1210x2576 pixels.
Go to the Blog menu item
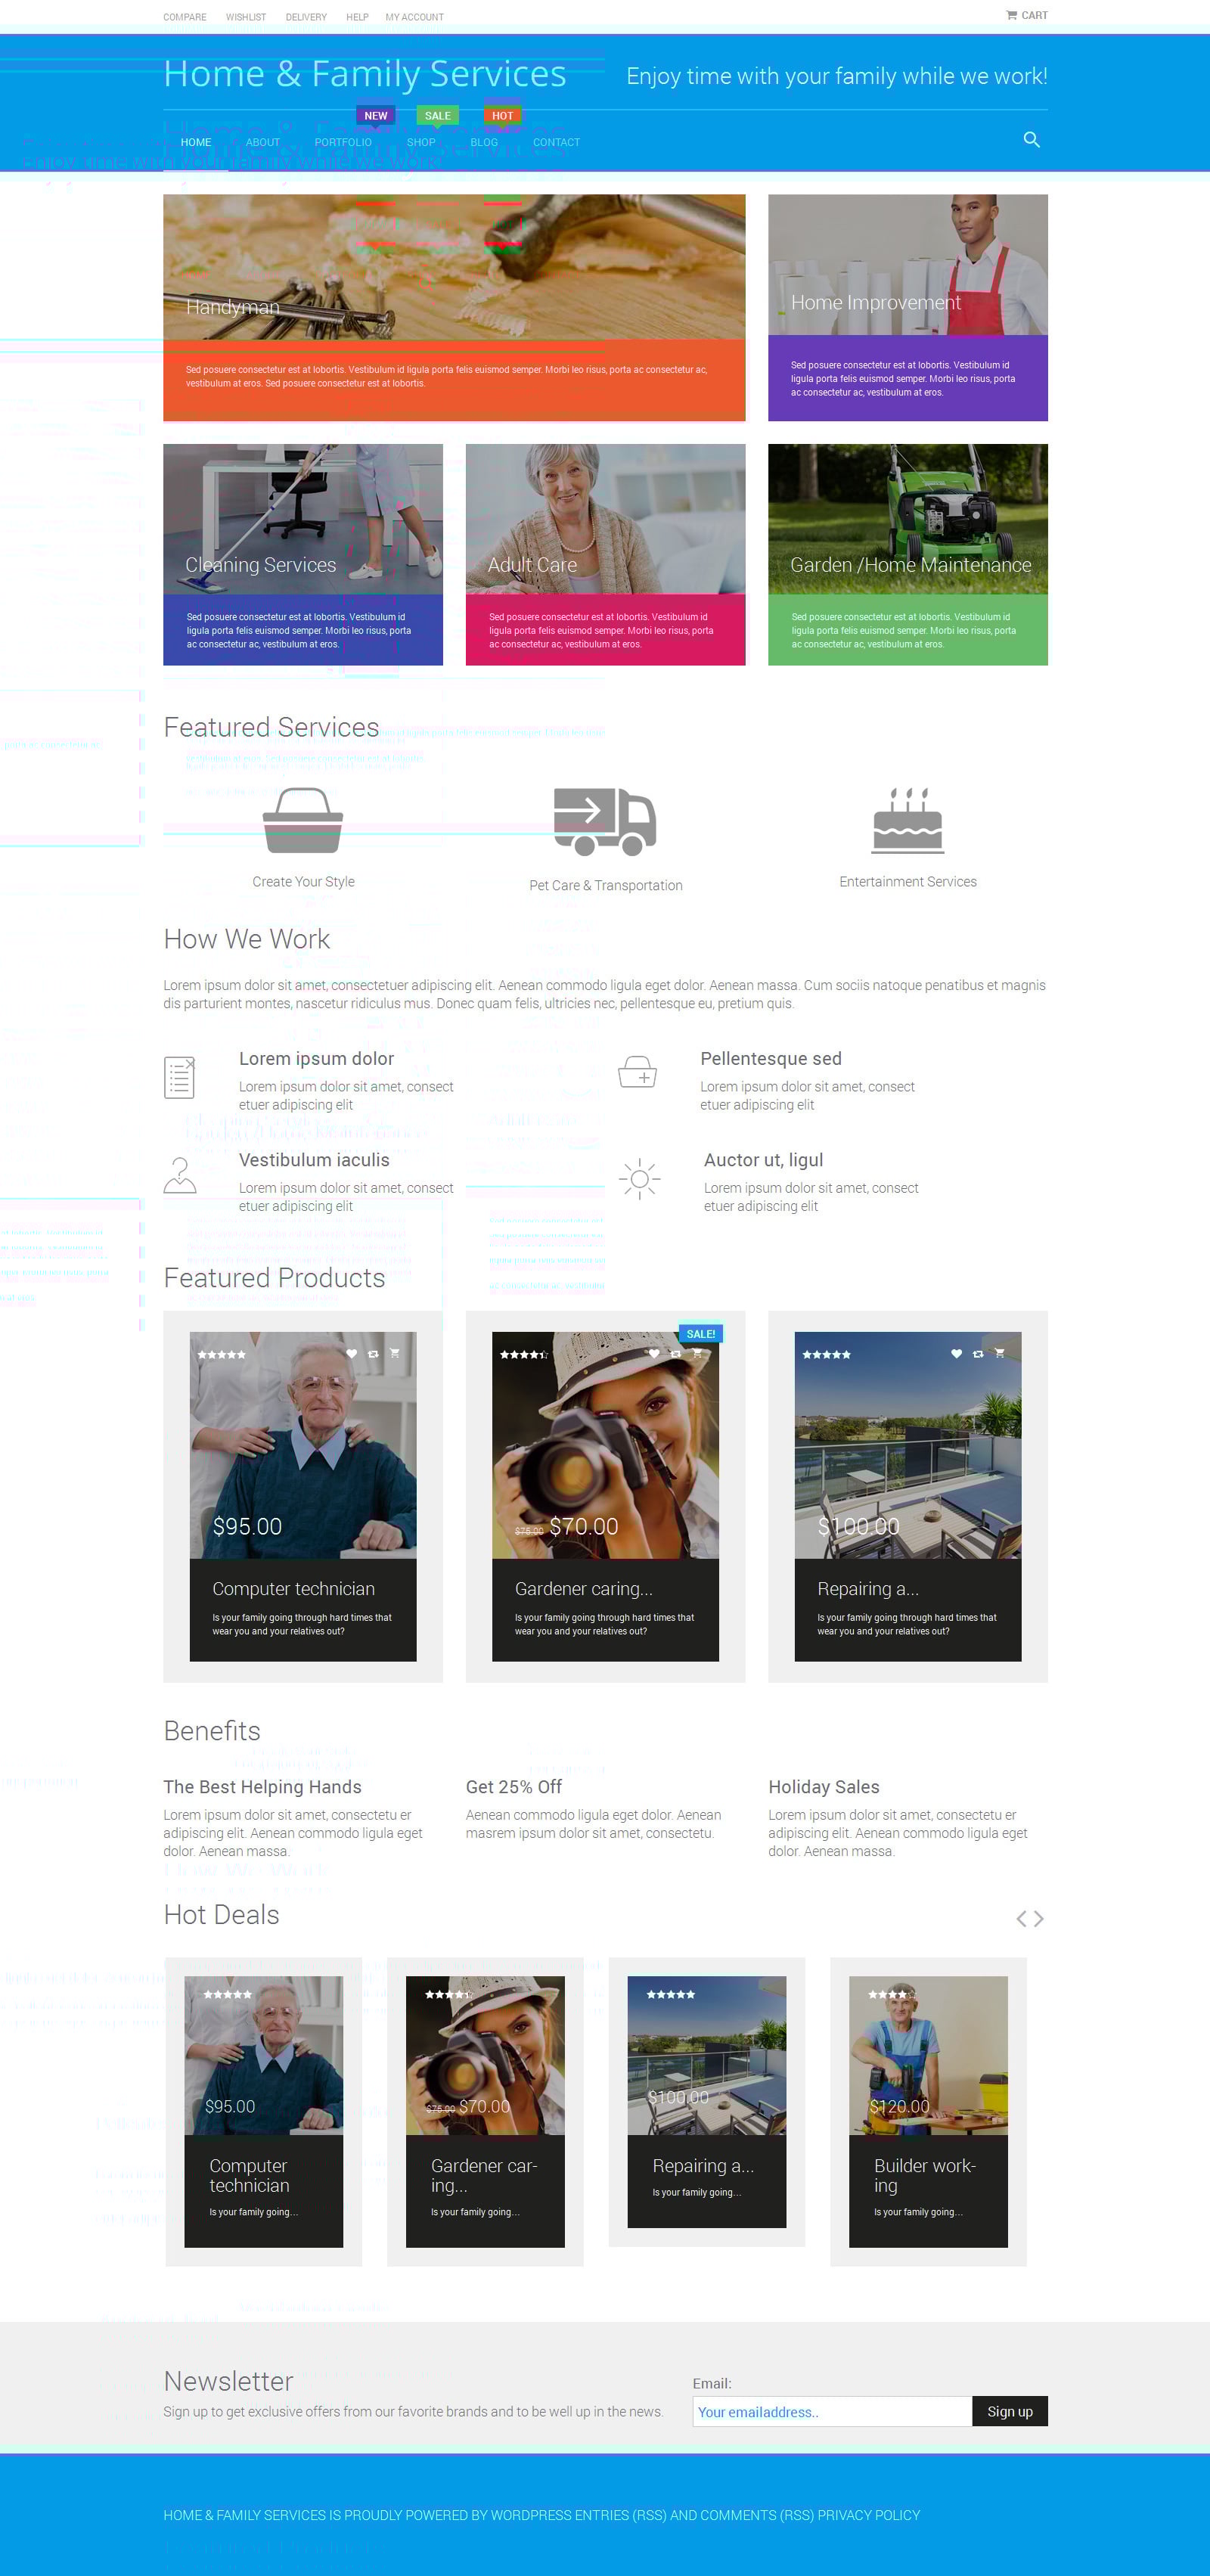click(484, 142)
